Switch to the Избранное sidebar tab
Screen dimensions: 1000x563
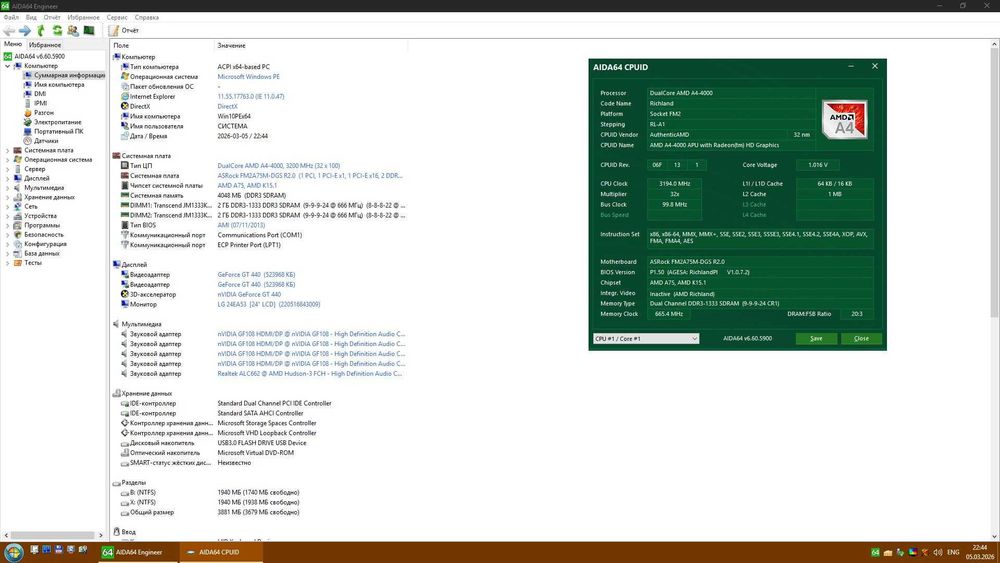(x=45, y=45)
